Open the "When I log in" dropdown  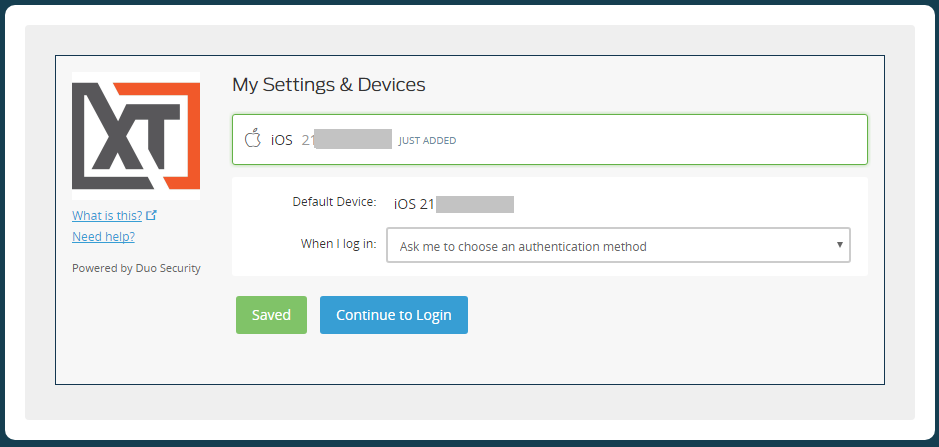618,246
